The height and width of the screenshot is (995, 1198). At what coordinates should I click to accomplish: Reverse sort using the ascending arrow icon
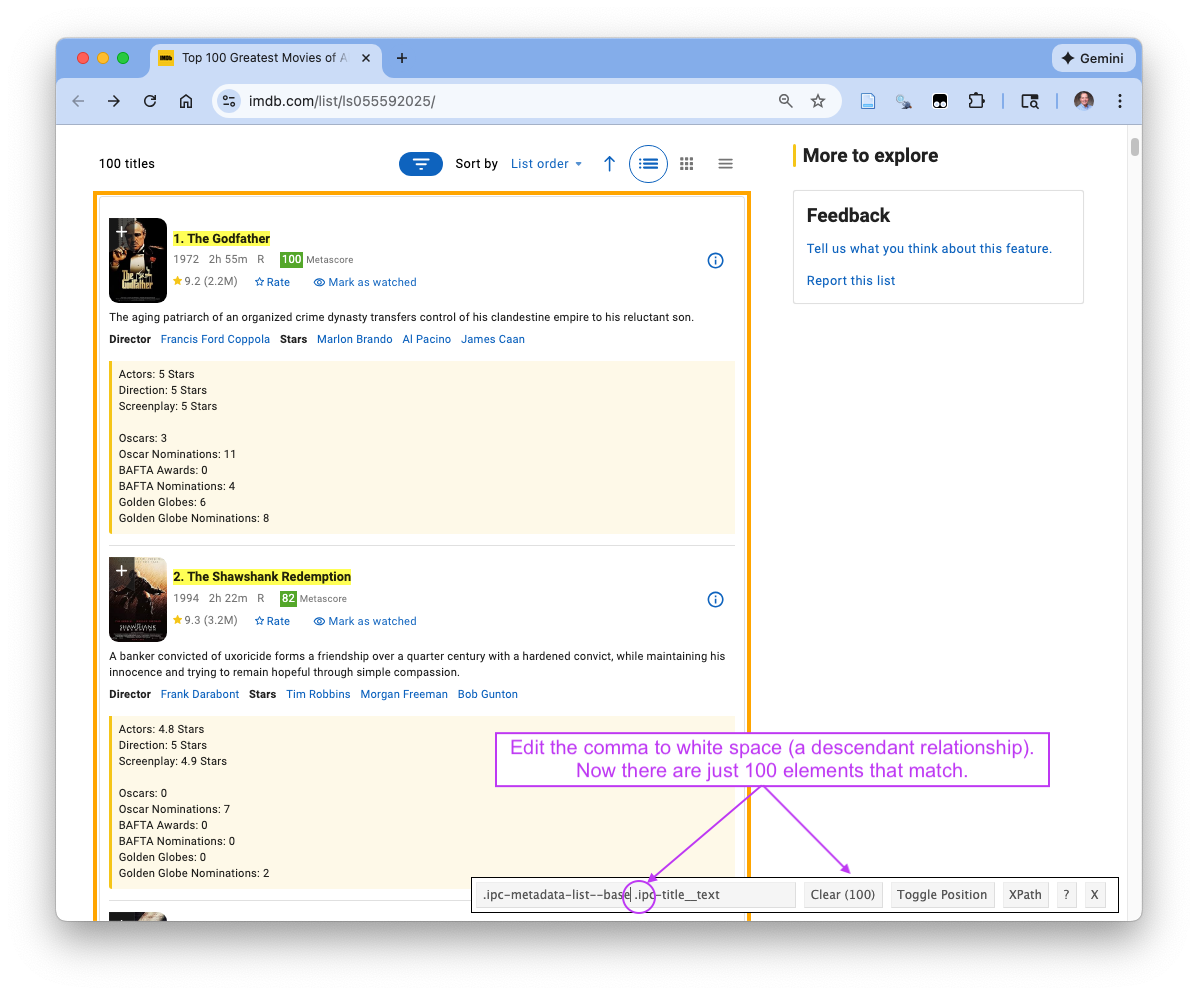point(609,163)
